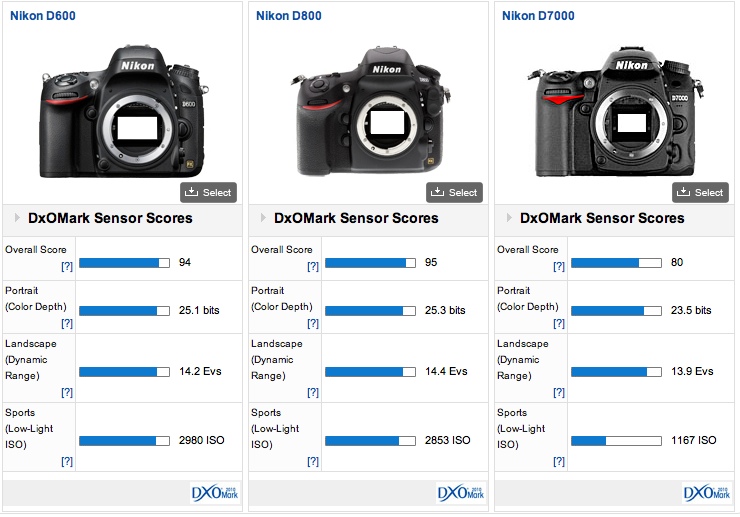Click Select button under Nikon D800
Viewport: 740px width, 517px height.
pos(454,192)
